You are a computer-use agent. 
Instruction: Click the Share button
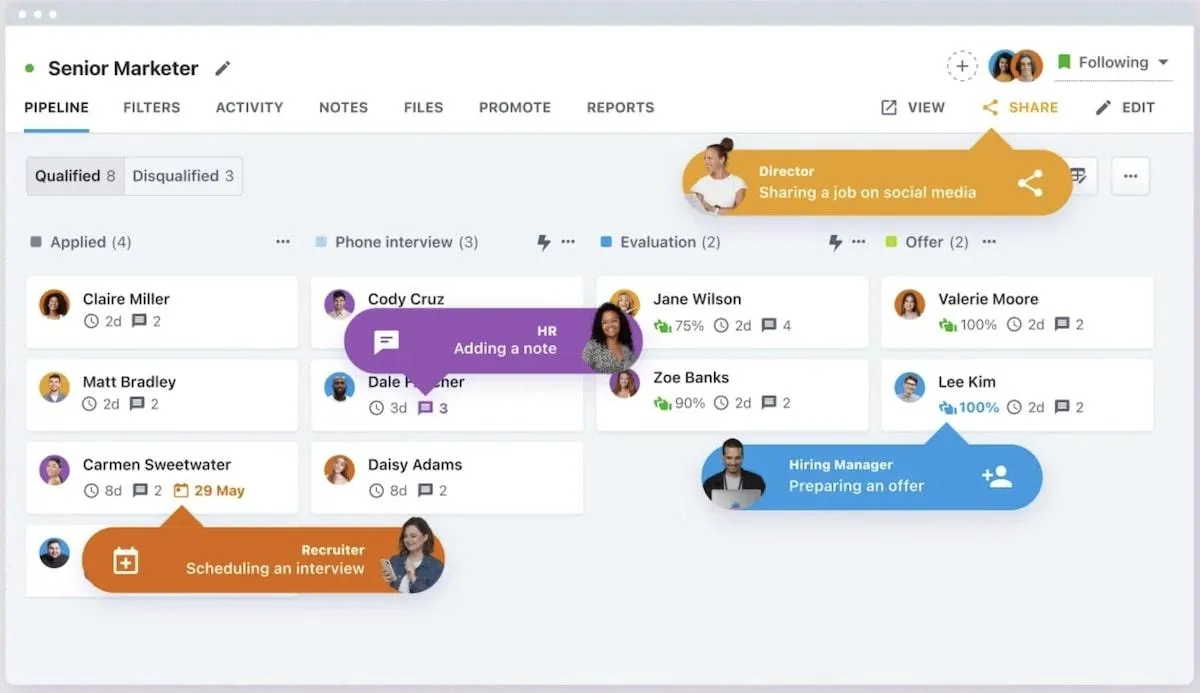1020,107
